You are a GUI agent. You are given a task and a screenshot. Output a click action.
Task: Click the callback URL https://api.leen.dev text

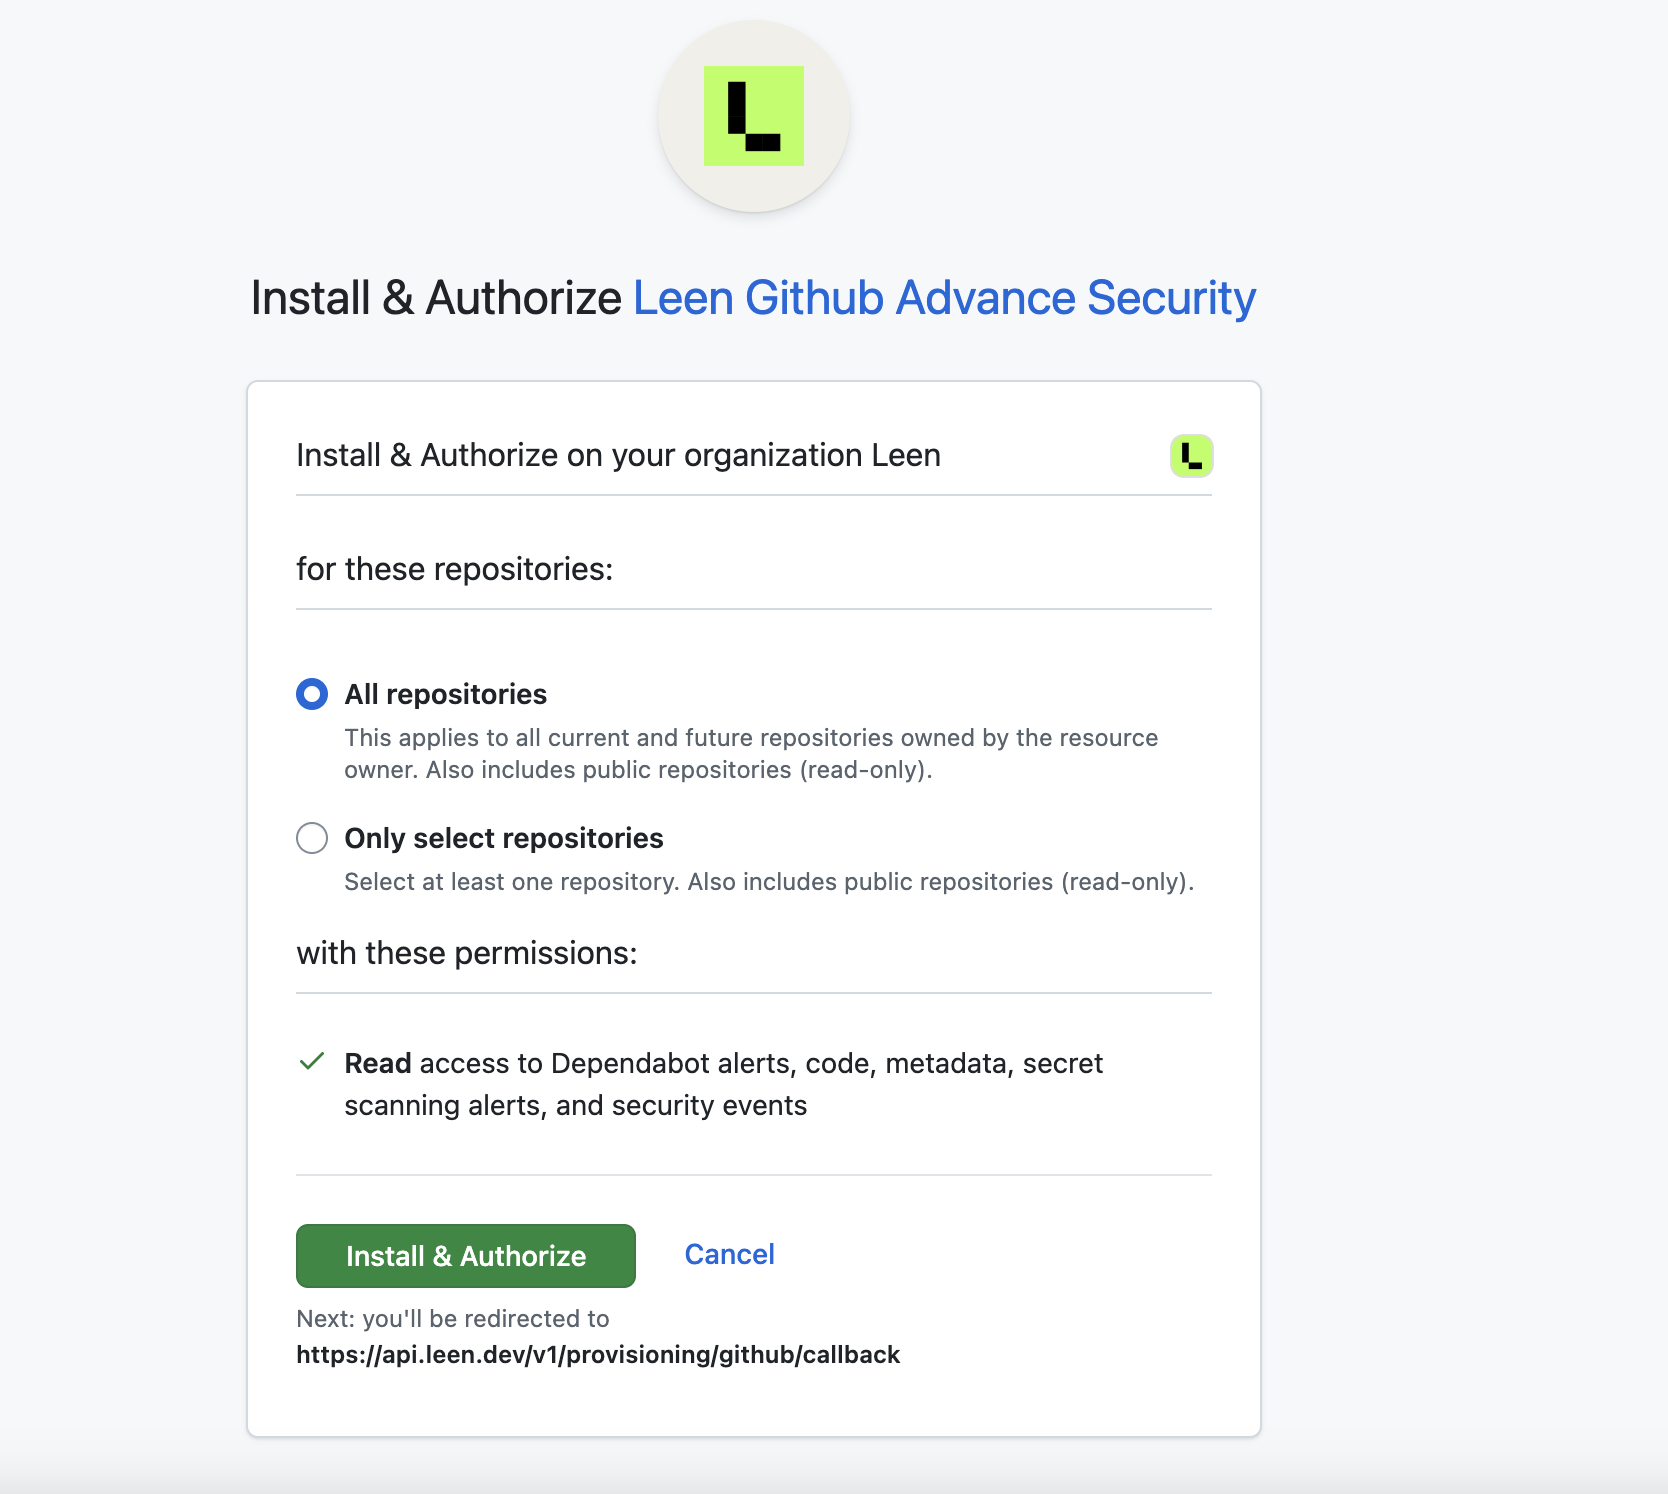coord(597,1355)
